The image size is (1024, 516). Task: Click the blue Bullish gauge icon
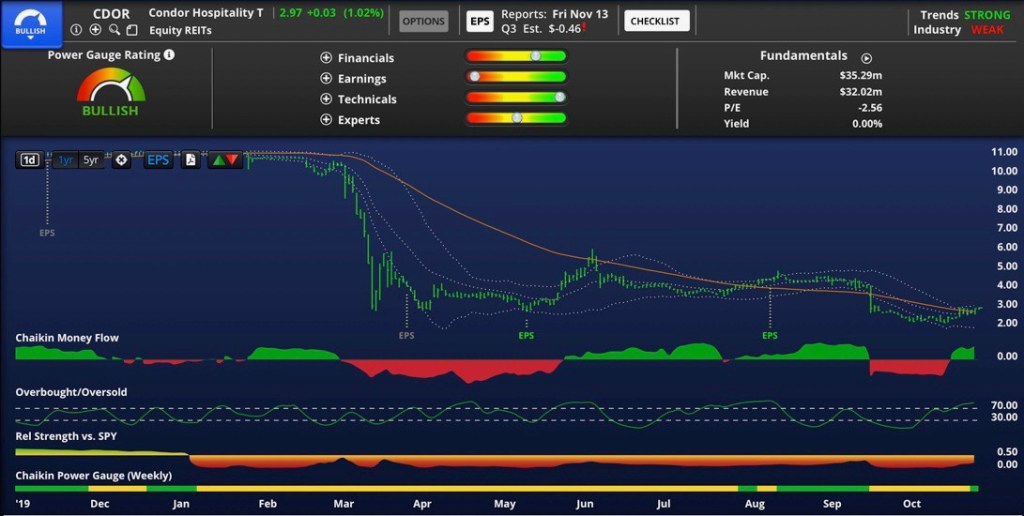[30, 21]
